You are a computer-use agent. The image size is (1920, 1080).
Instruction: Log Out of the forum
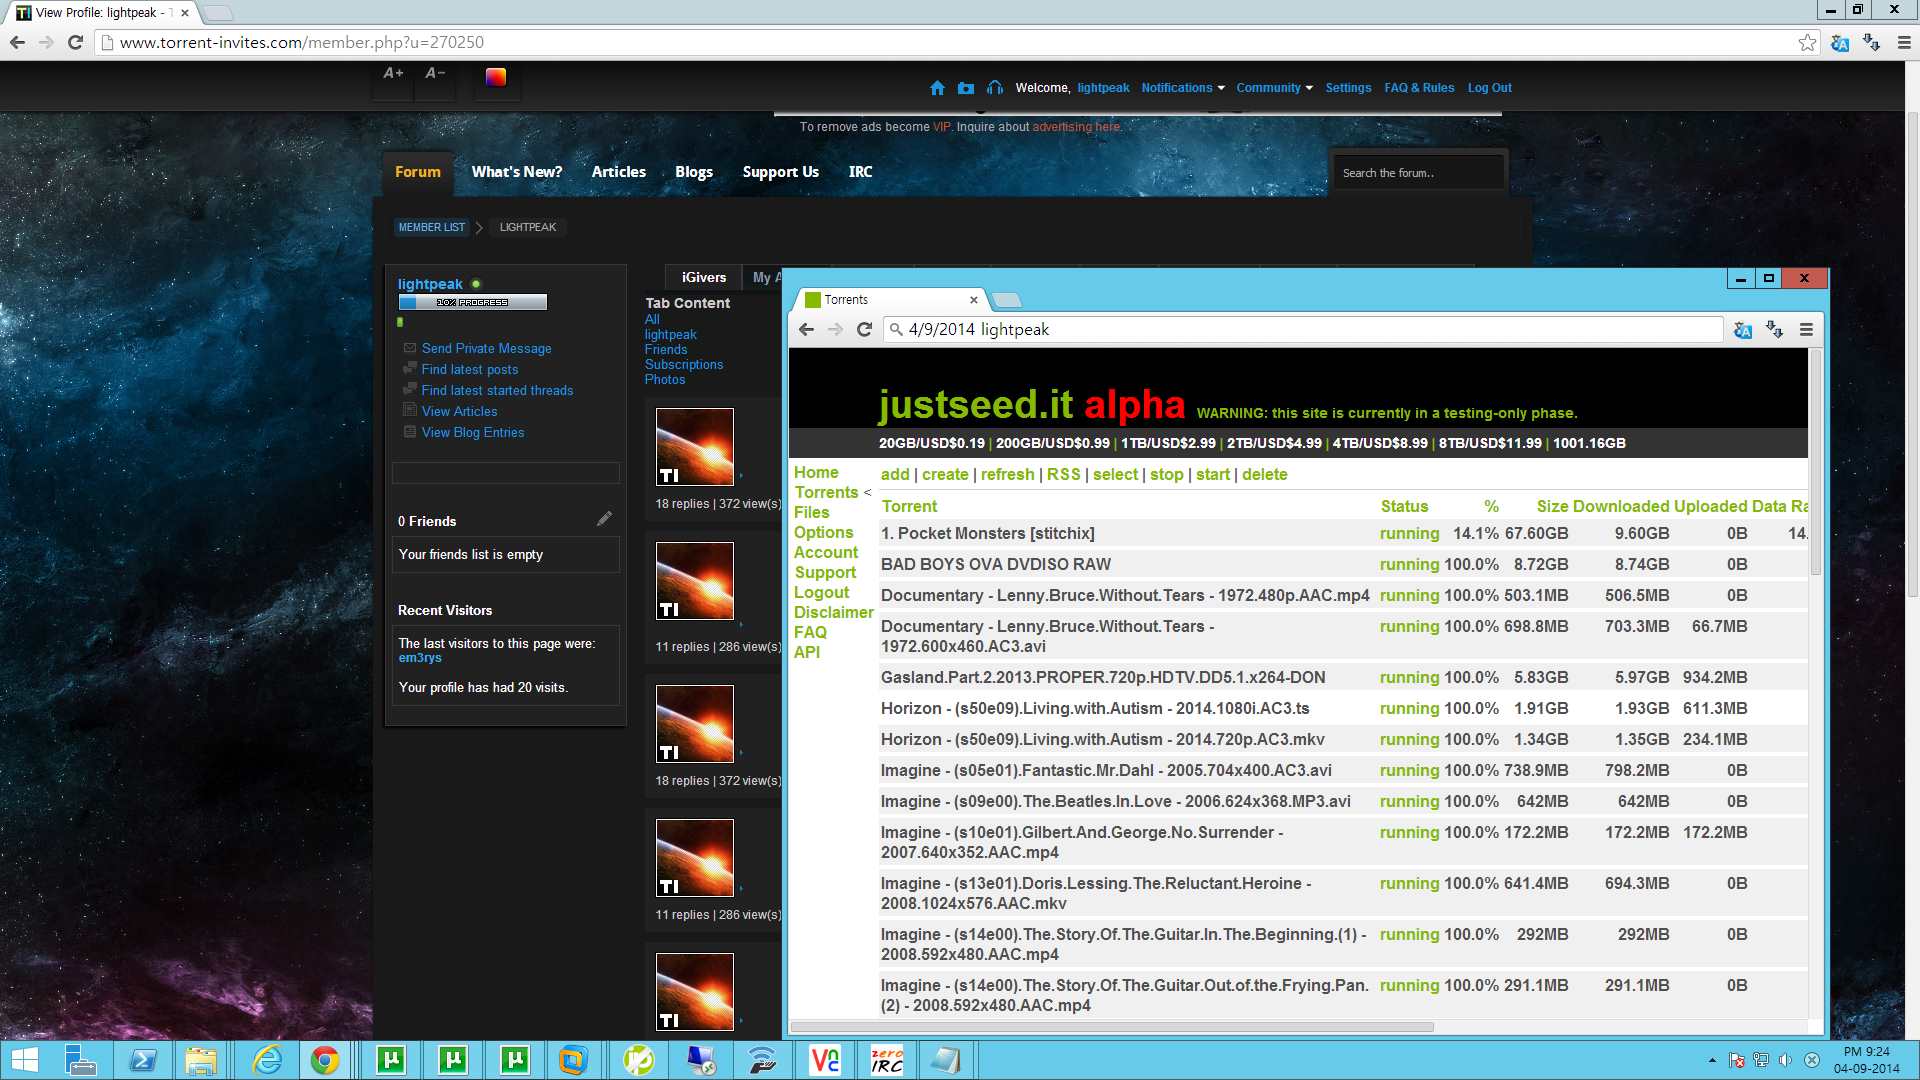click(1489, 88)
